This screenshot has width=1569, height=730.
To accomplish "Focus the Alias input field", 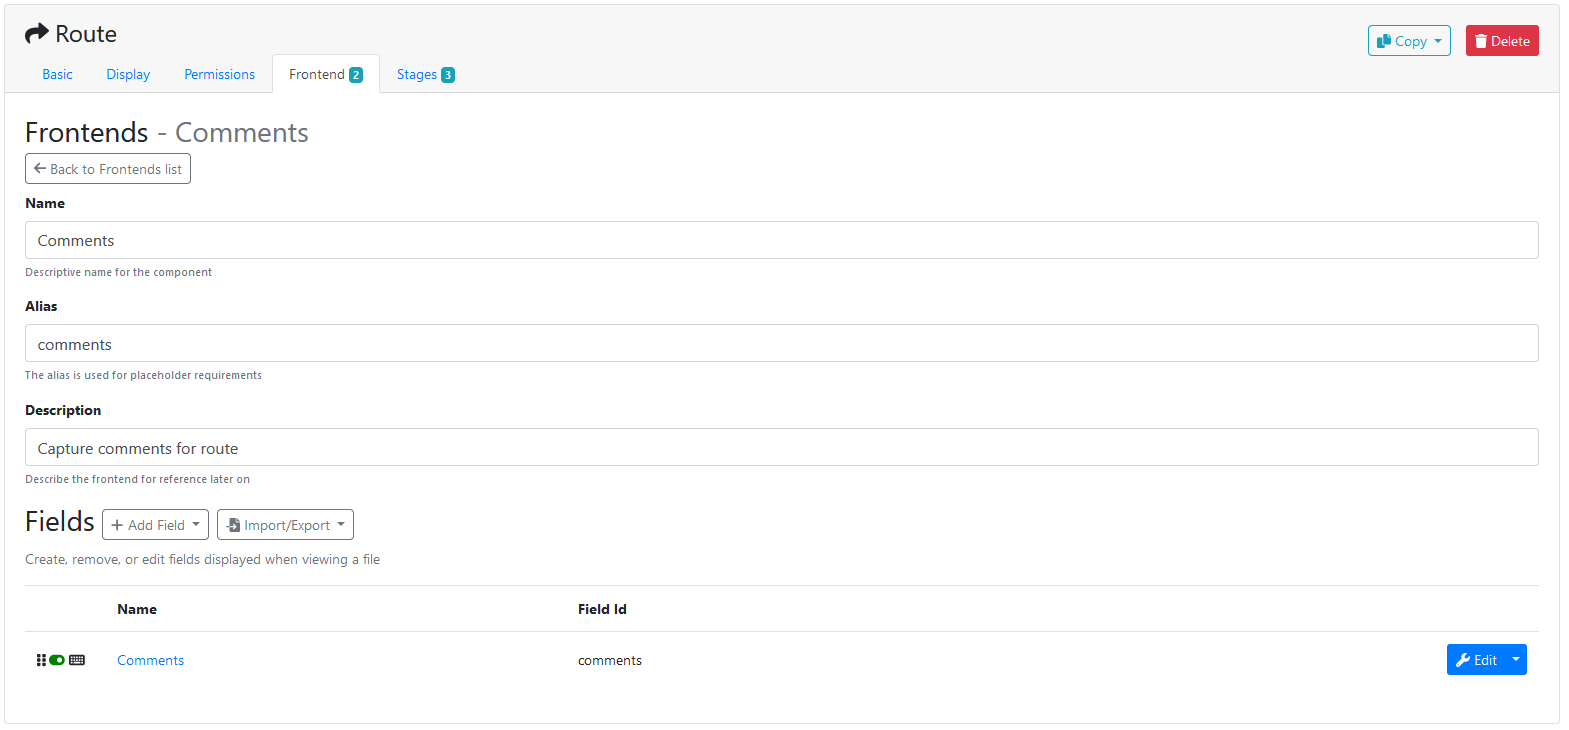I will click(x=781, y=343).
